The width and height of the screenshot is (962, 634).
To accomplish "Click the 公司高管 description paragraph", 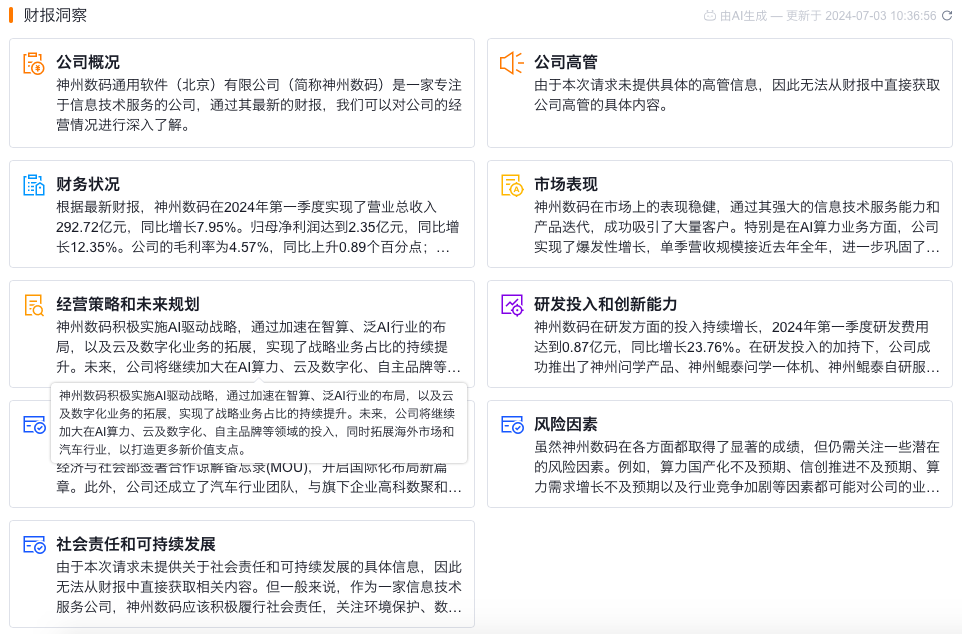I will tap(737, 95).
